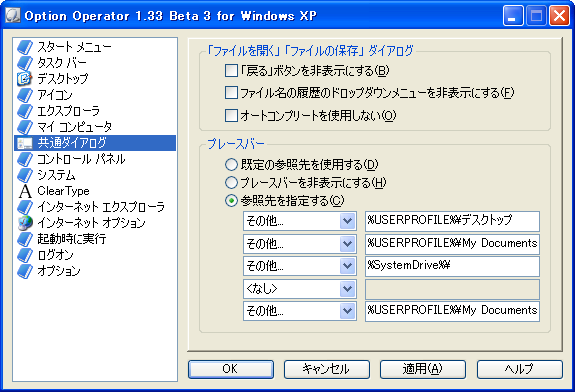This screenshot has width=575, height=392.
Task: Click the ヘルプ button
Action: tap(520, 369)
